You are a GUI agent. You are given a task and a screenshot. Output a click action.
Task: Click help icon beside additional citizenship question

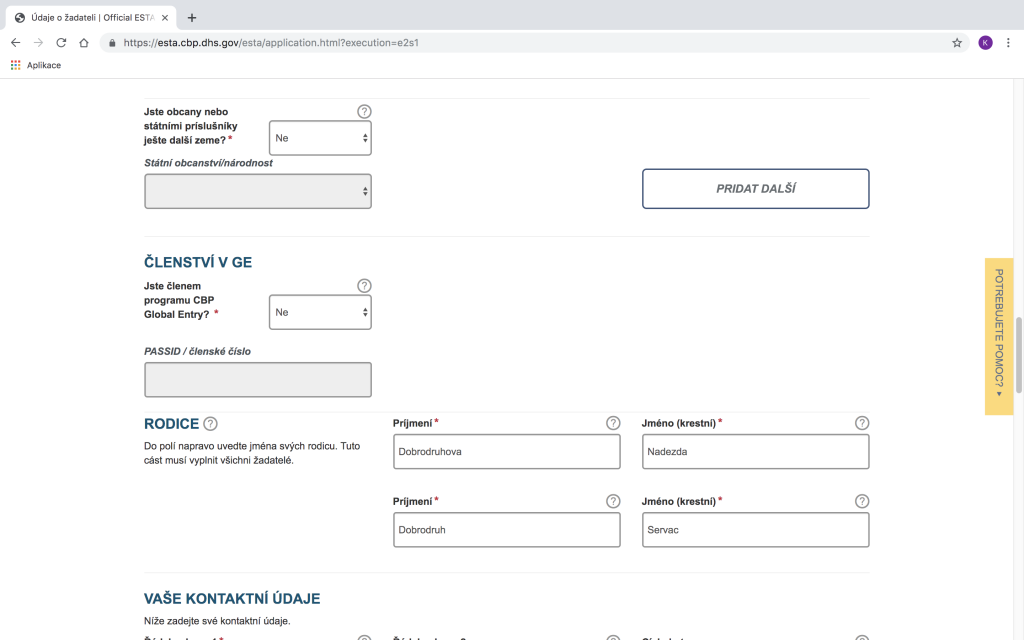click(x=364, y=112)
